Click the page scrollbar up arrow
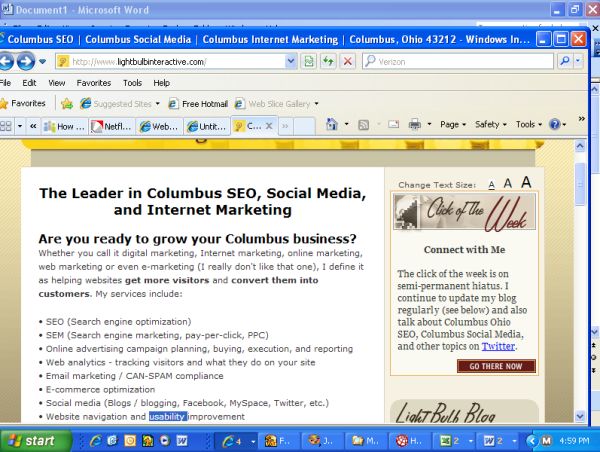The image size is (600, 452). (x=580, y=146)
